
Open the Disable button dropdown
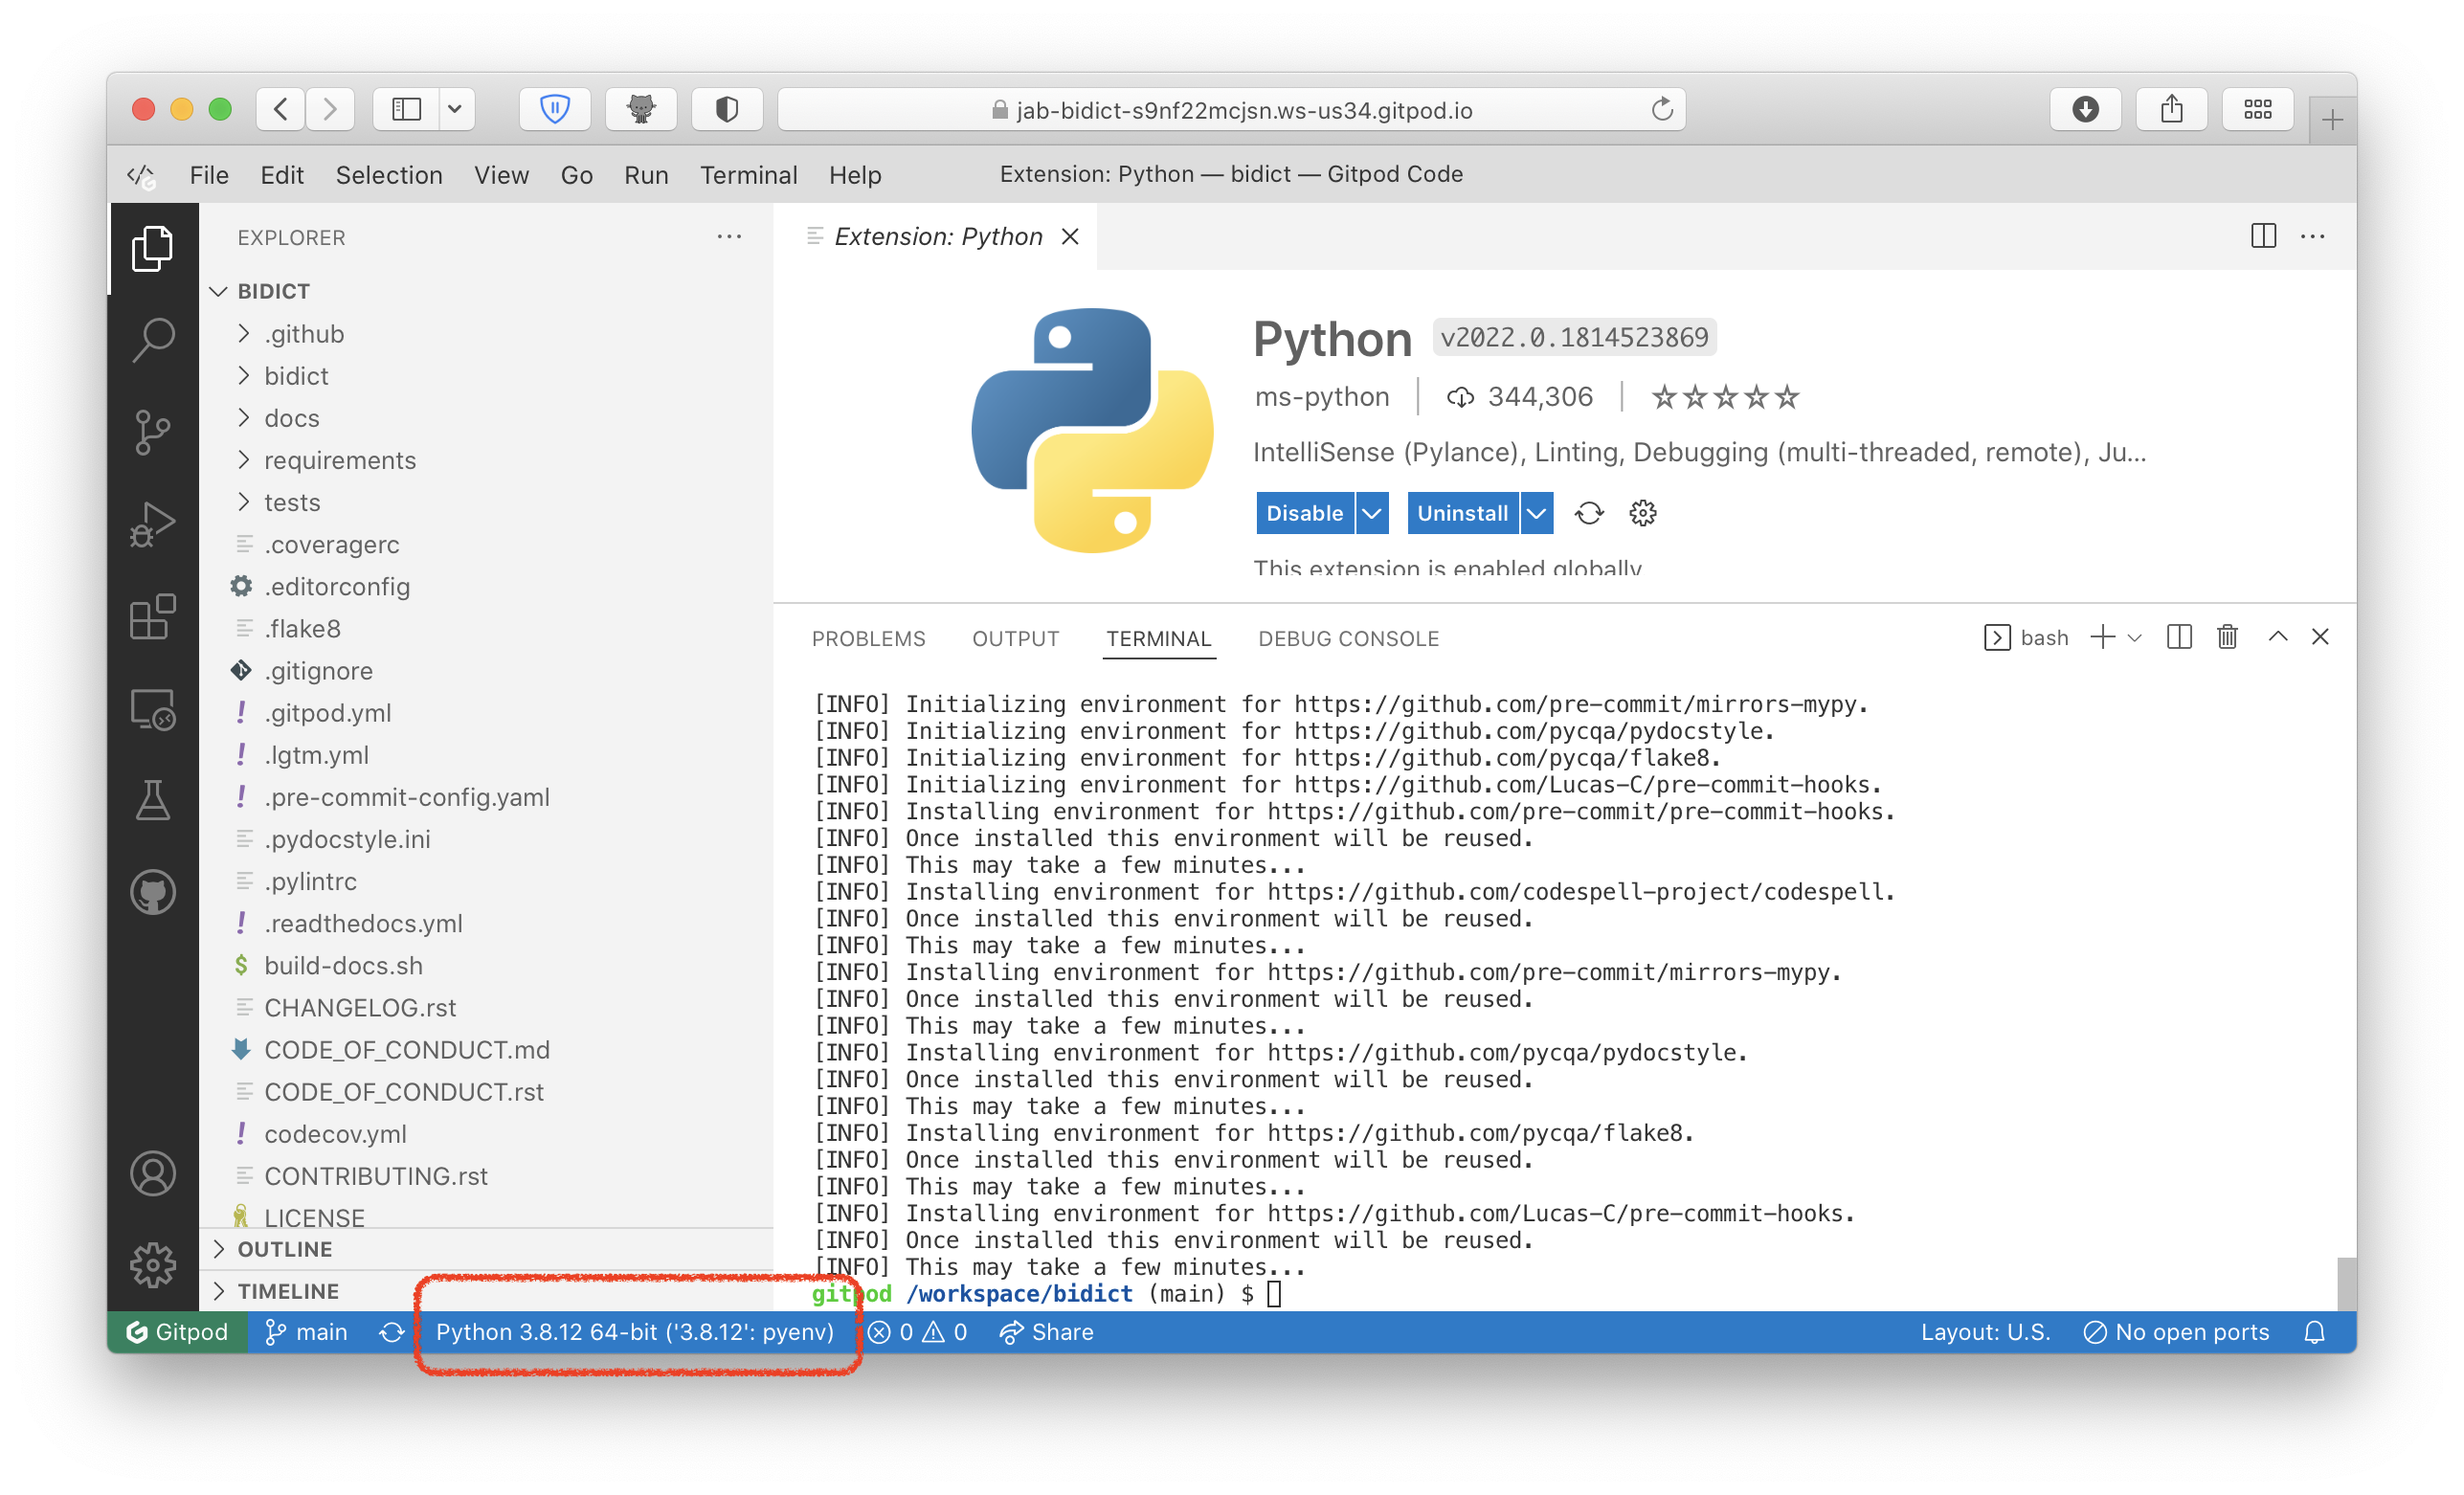[x=1371, y=513]
